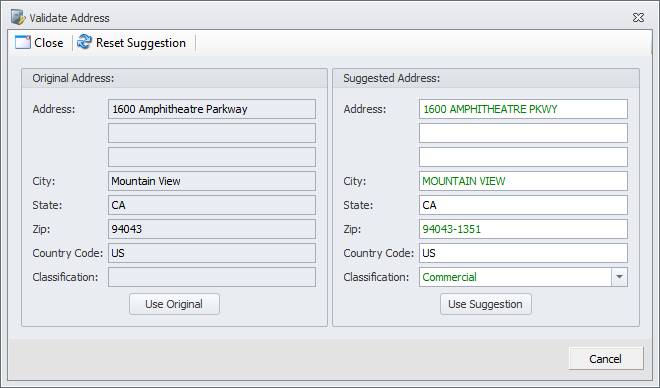Click the suggested Country Code US field
The height and width of the screenshot is (388, 660).
pos(523,253)
